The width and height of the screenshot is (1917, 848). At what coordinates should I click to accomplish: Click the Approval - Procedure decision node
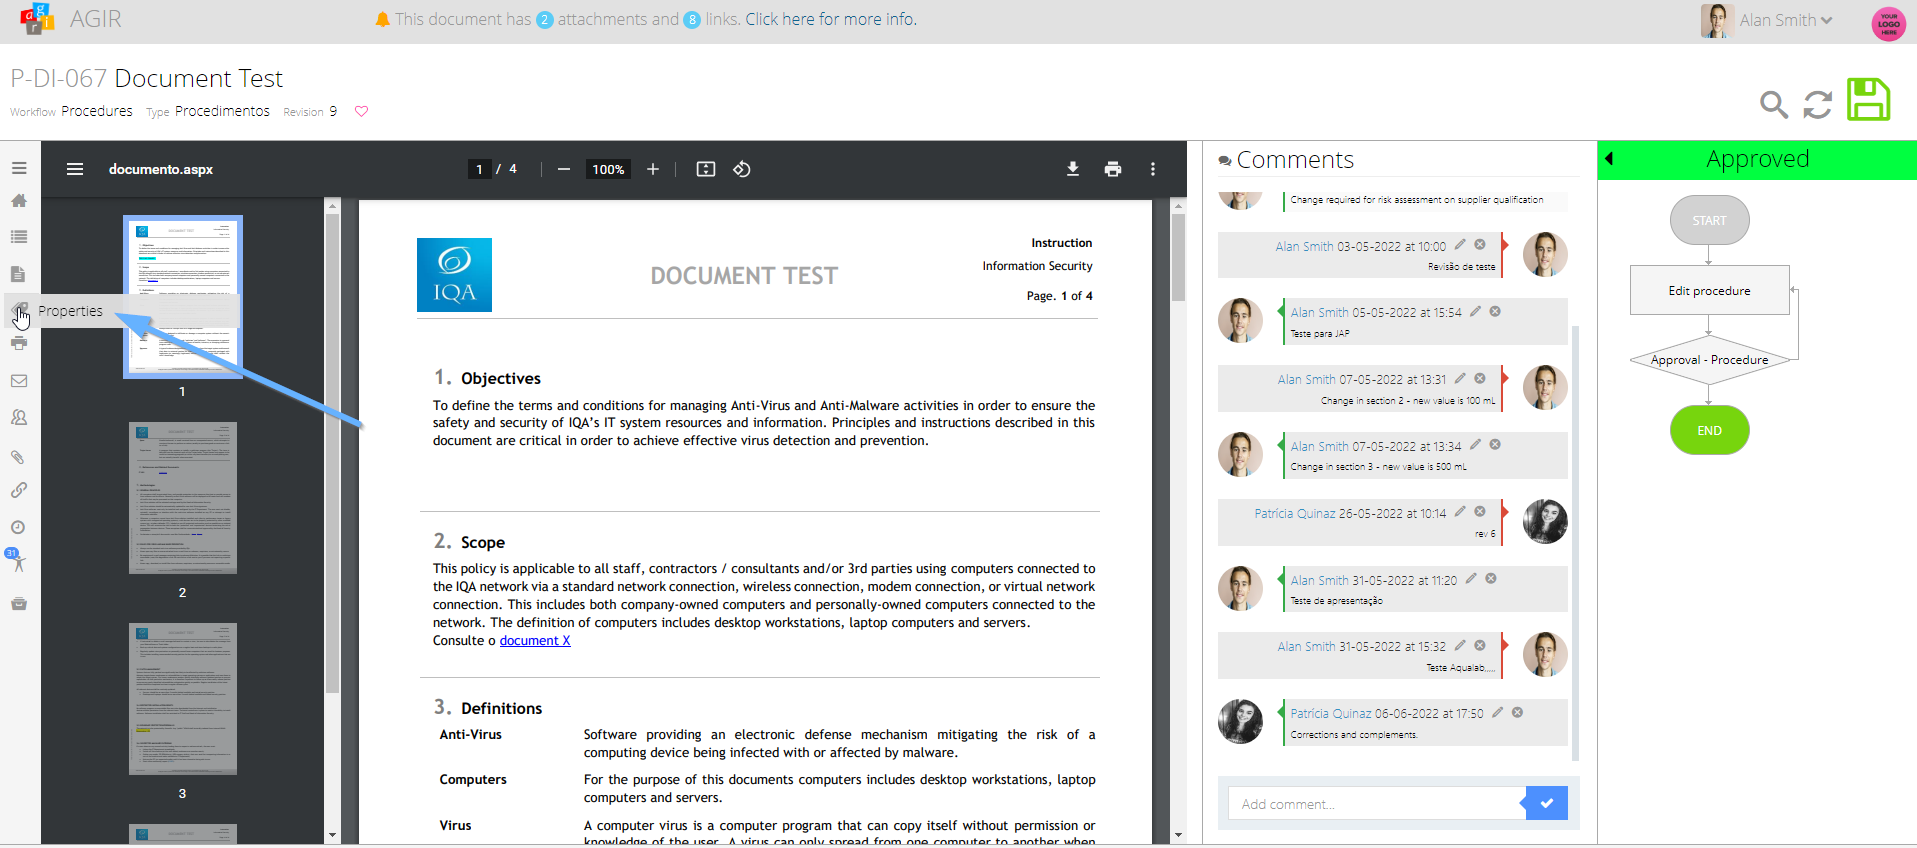1709,360
